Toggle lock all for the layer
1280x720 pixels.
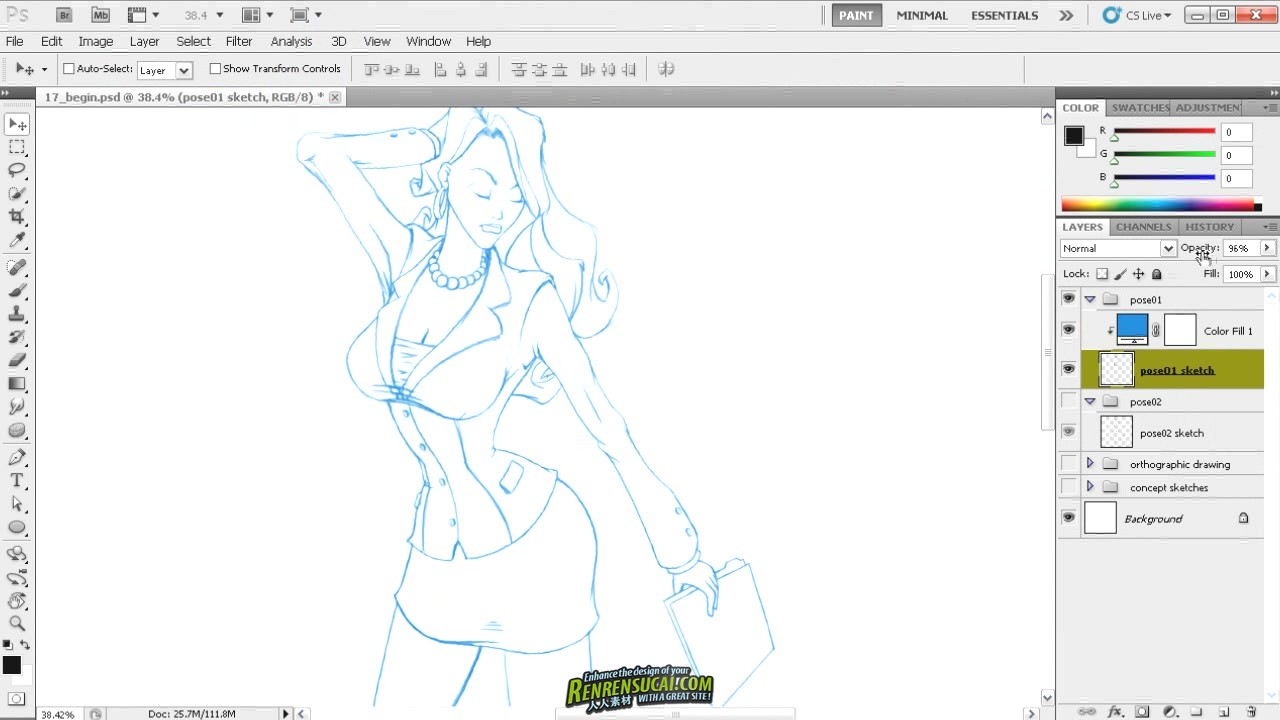point(1157,274)
